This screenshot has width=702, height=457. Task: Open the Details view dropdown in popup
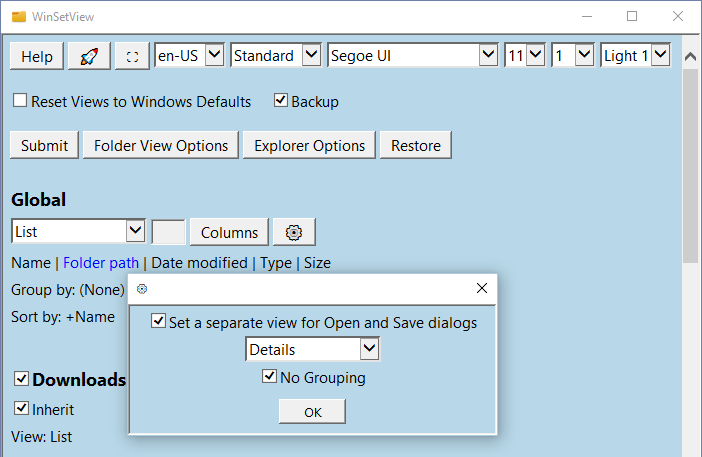point(312,349)
